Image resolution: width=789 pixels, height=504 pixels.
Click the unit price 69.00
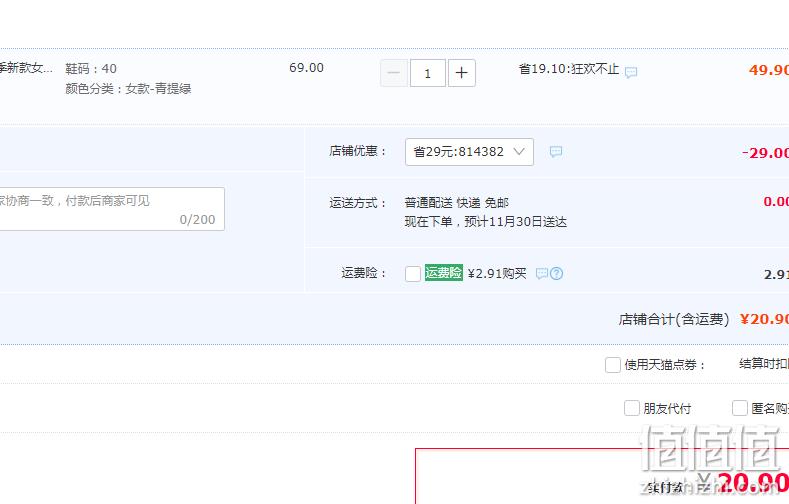tap(306, 68)
